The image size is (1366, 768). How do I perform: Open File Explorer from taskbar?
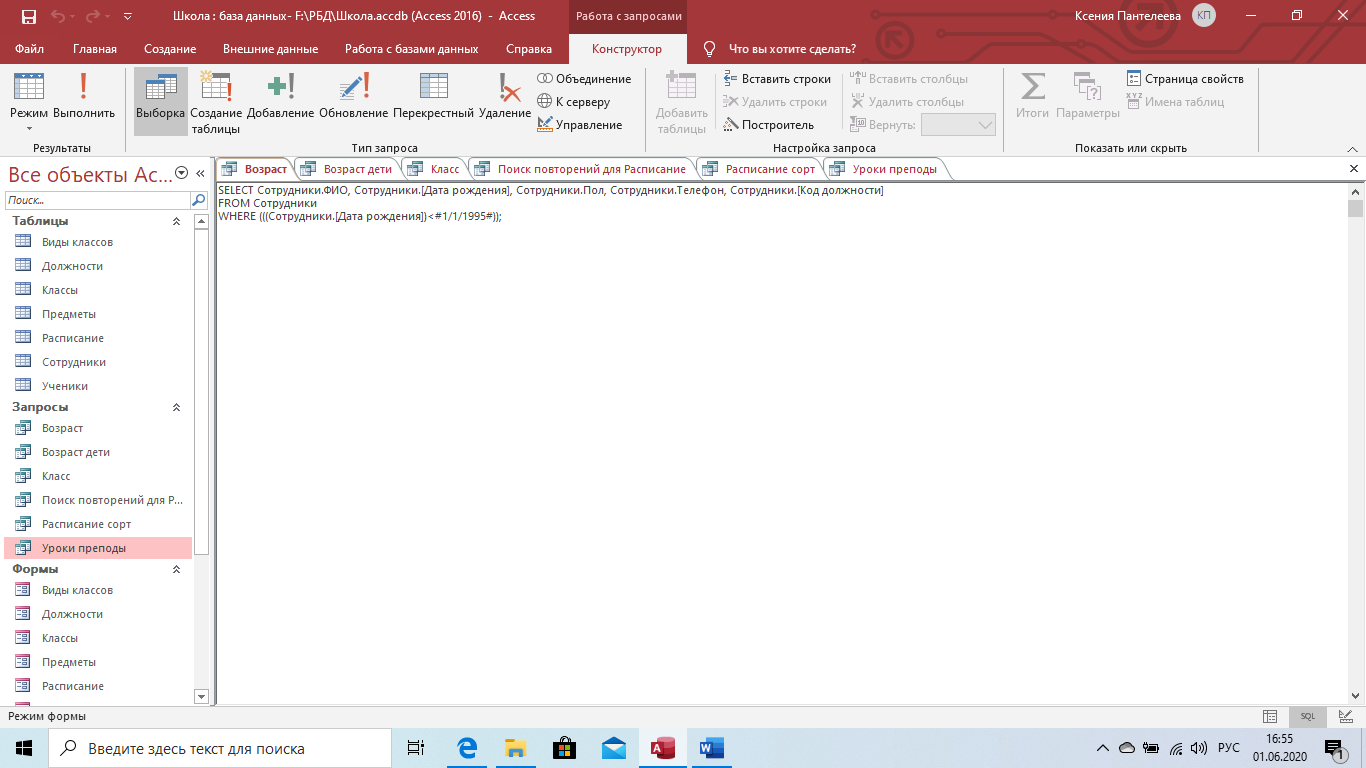click(x=515, y=748)
